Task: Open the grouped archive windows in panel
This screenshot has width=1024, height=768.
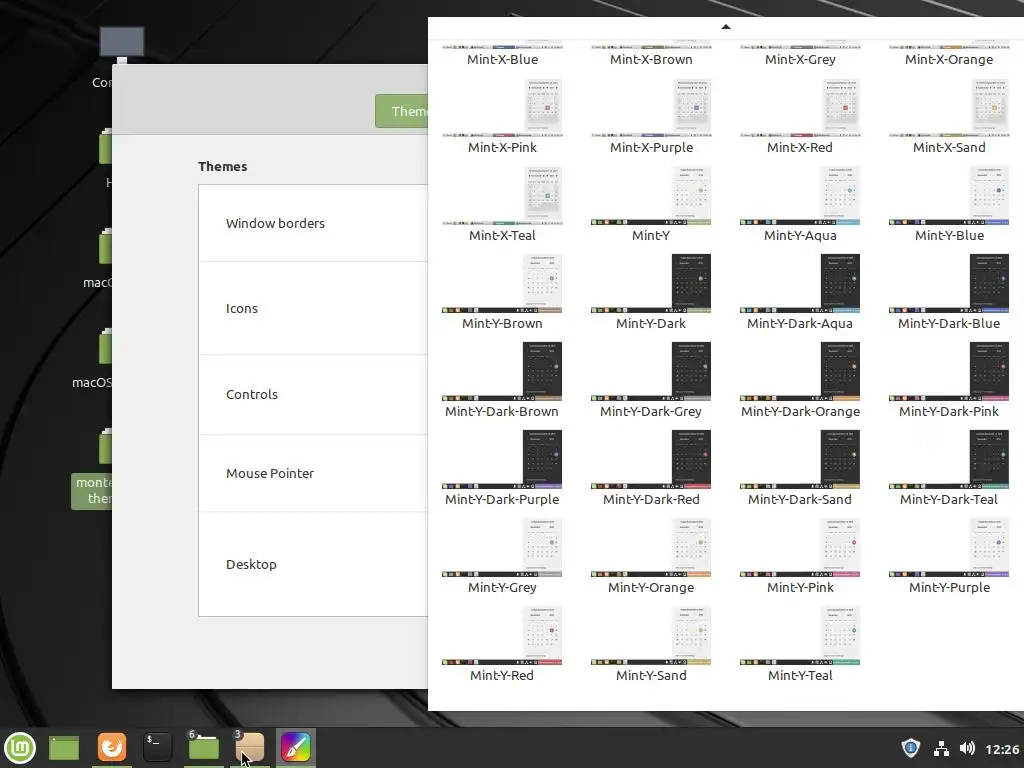Action: 249,747
